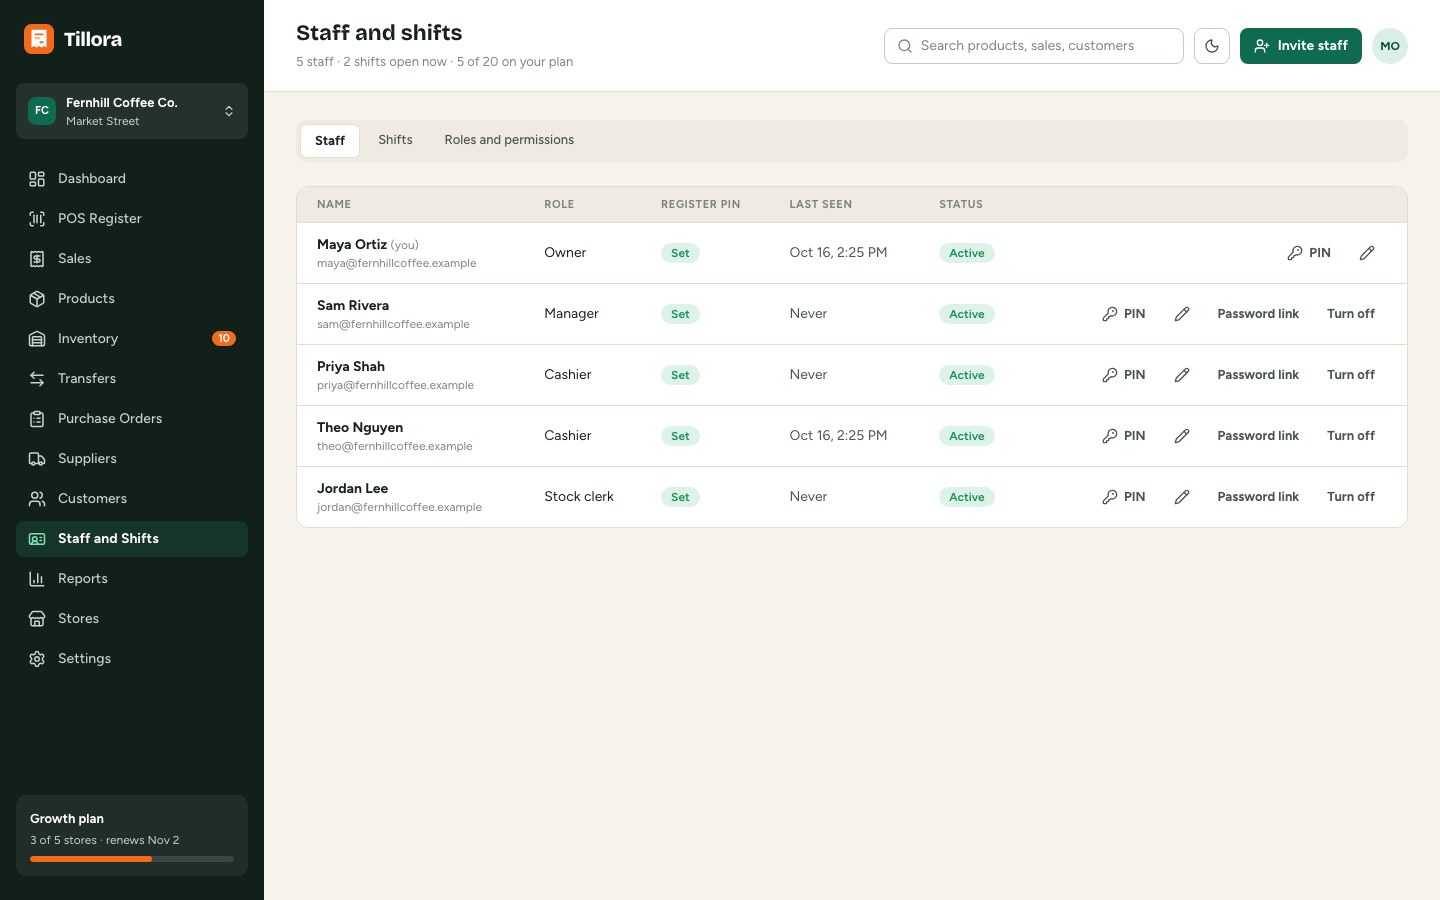Edit Maya Ortiz with pencil icon

click(1367, 253)
